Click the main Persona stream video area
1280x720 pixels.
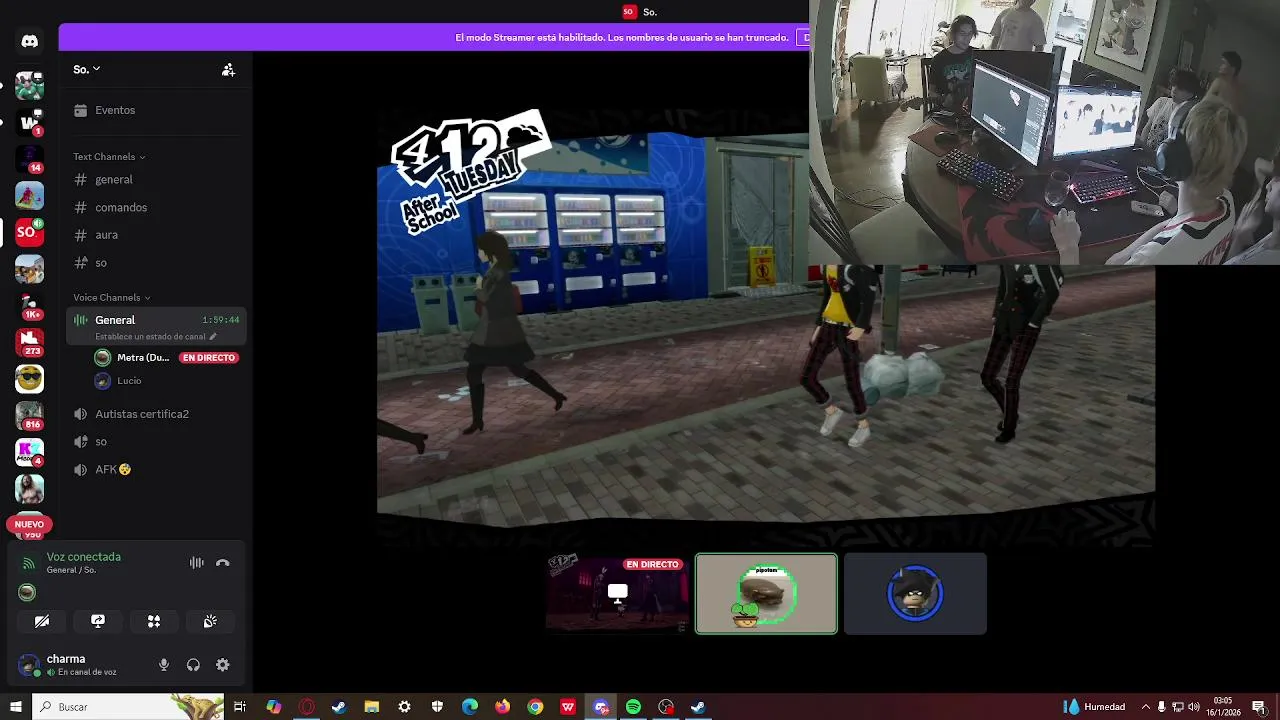pyautogui.click(x=766, y=328)
